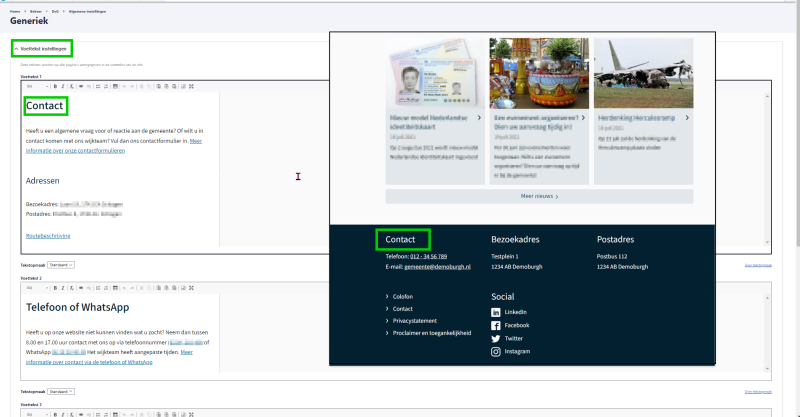Collapse the Voettekst instellingen section
800x417 pixels.
click(x=41, y=48)
